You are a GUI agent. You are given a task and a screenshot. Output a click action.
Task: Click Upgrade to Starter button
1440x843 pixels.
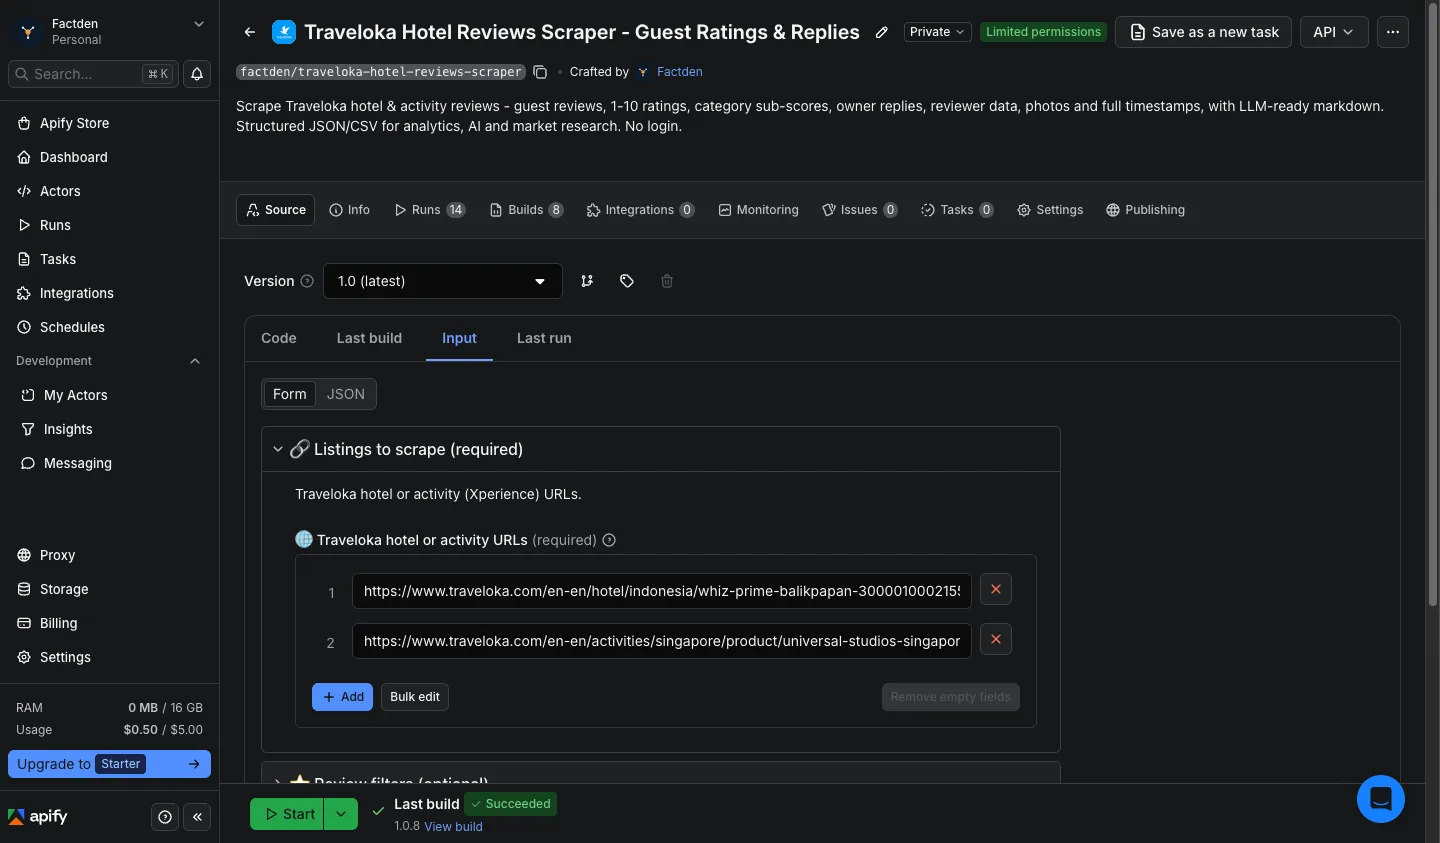(x=109, y=764)
